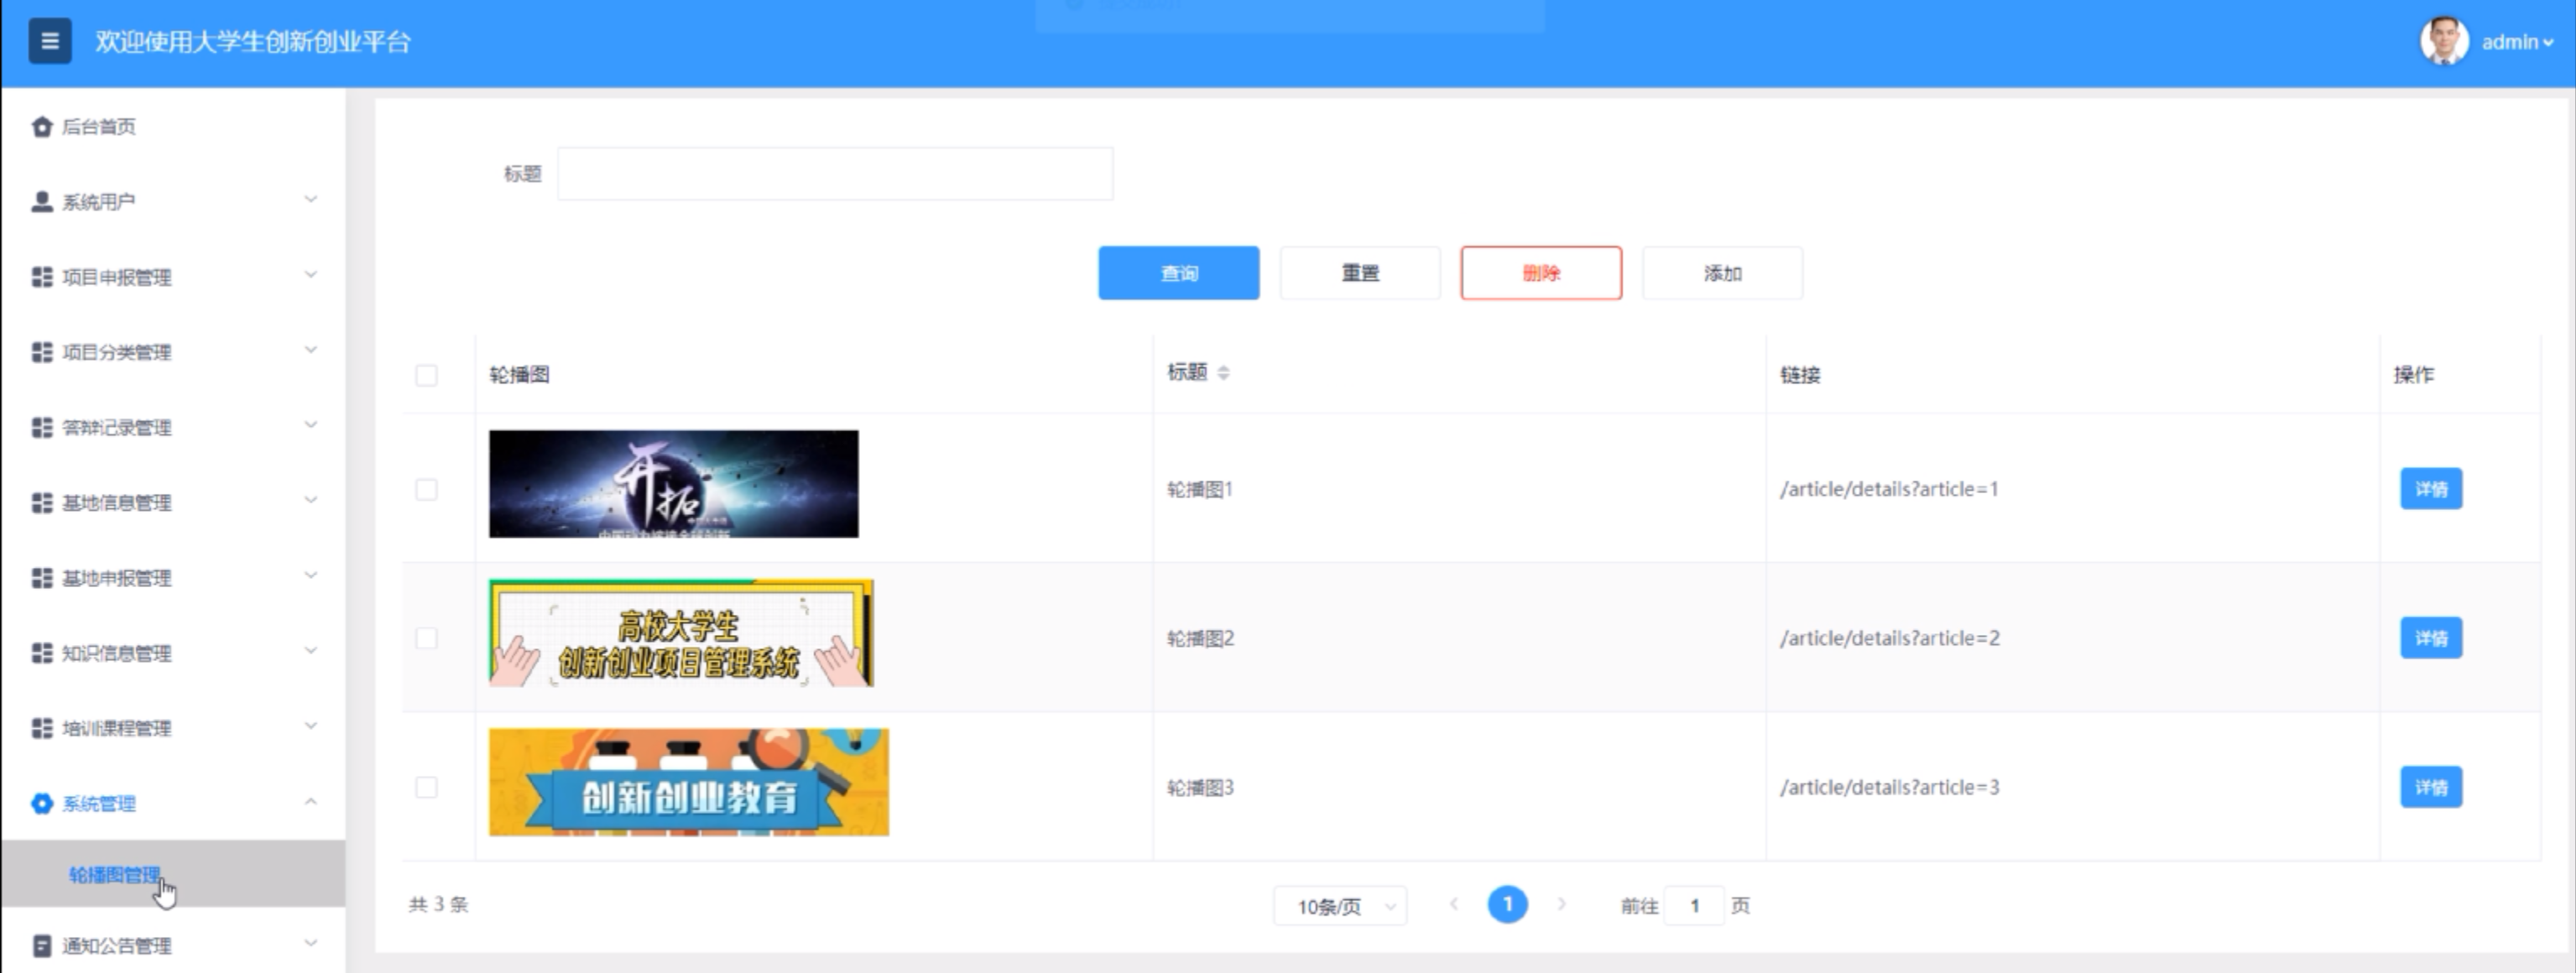Image resolution: width=2576 pixels, height=973 pixels.
Task: Expand the 基地信息管理 sidebar menu
Action: (116, 502)
